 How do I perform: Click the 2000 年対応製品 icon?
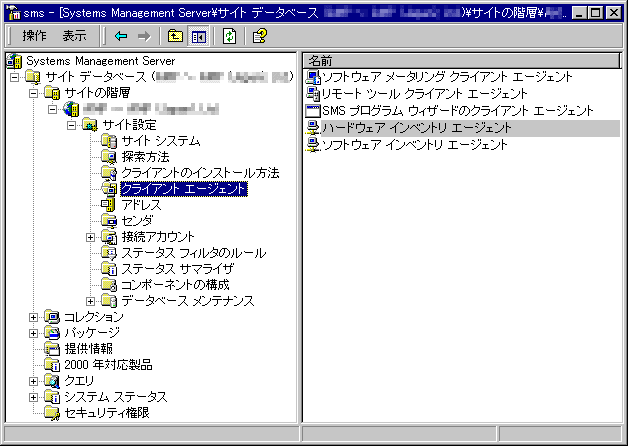pyautogui.click(x=52, y=365)
